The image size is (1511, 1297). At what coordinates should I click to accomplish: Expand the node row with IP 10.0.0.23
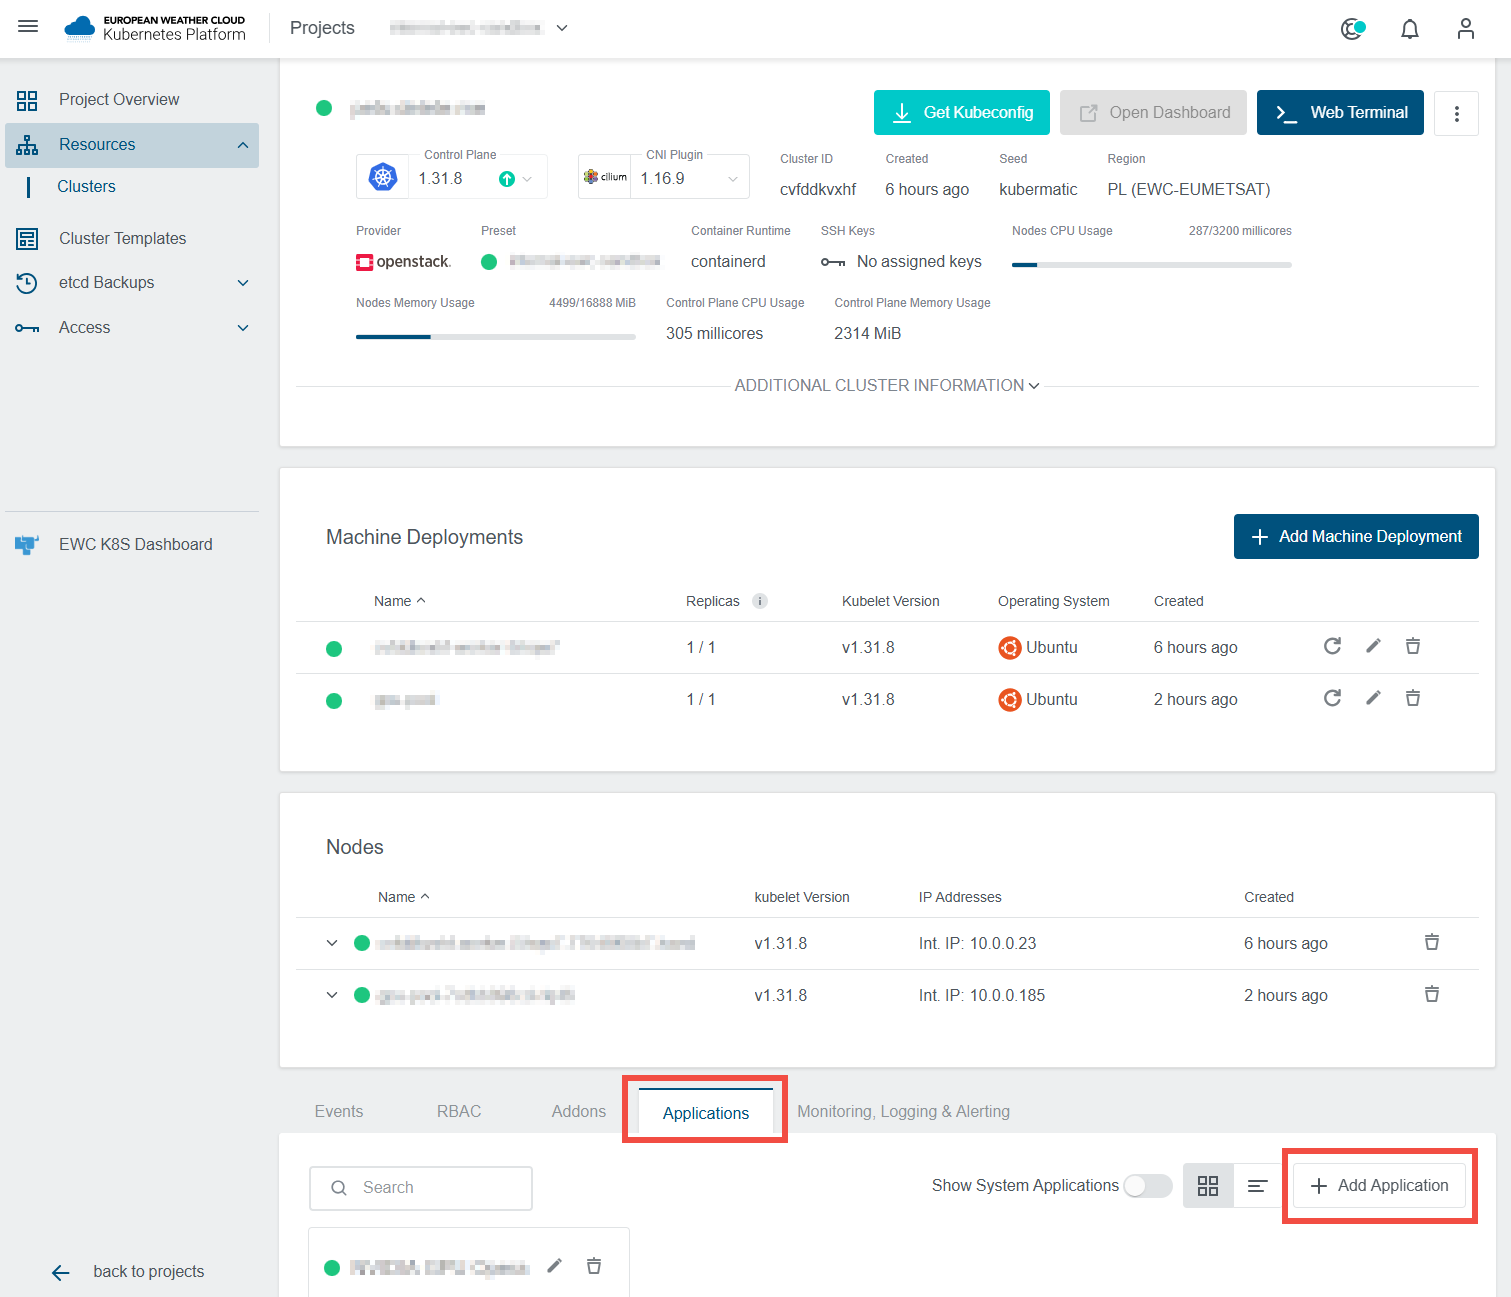332,943
